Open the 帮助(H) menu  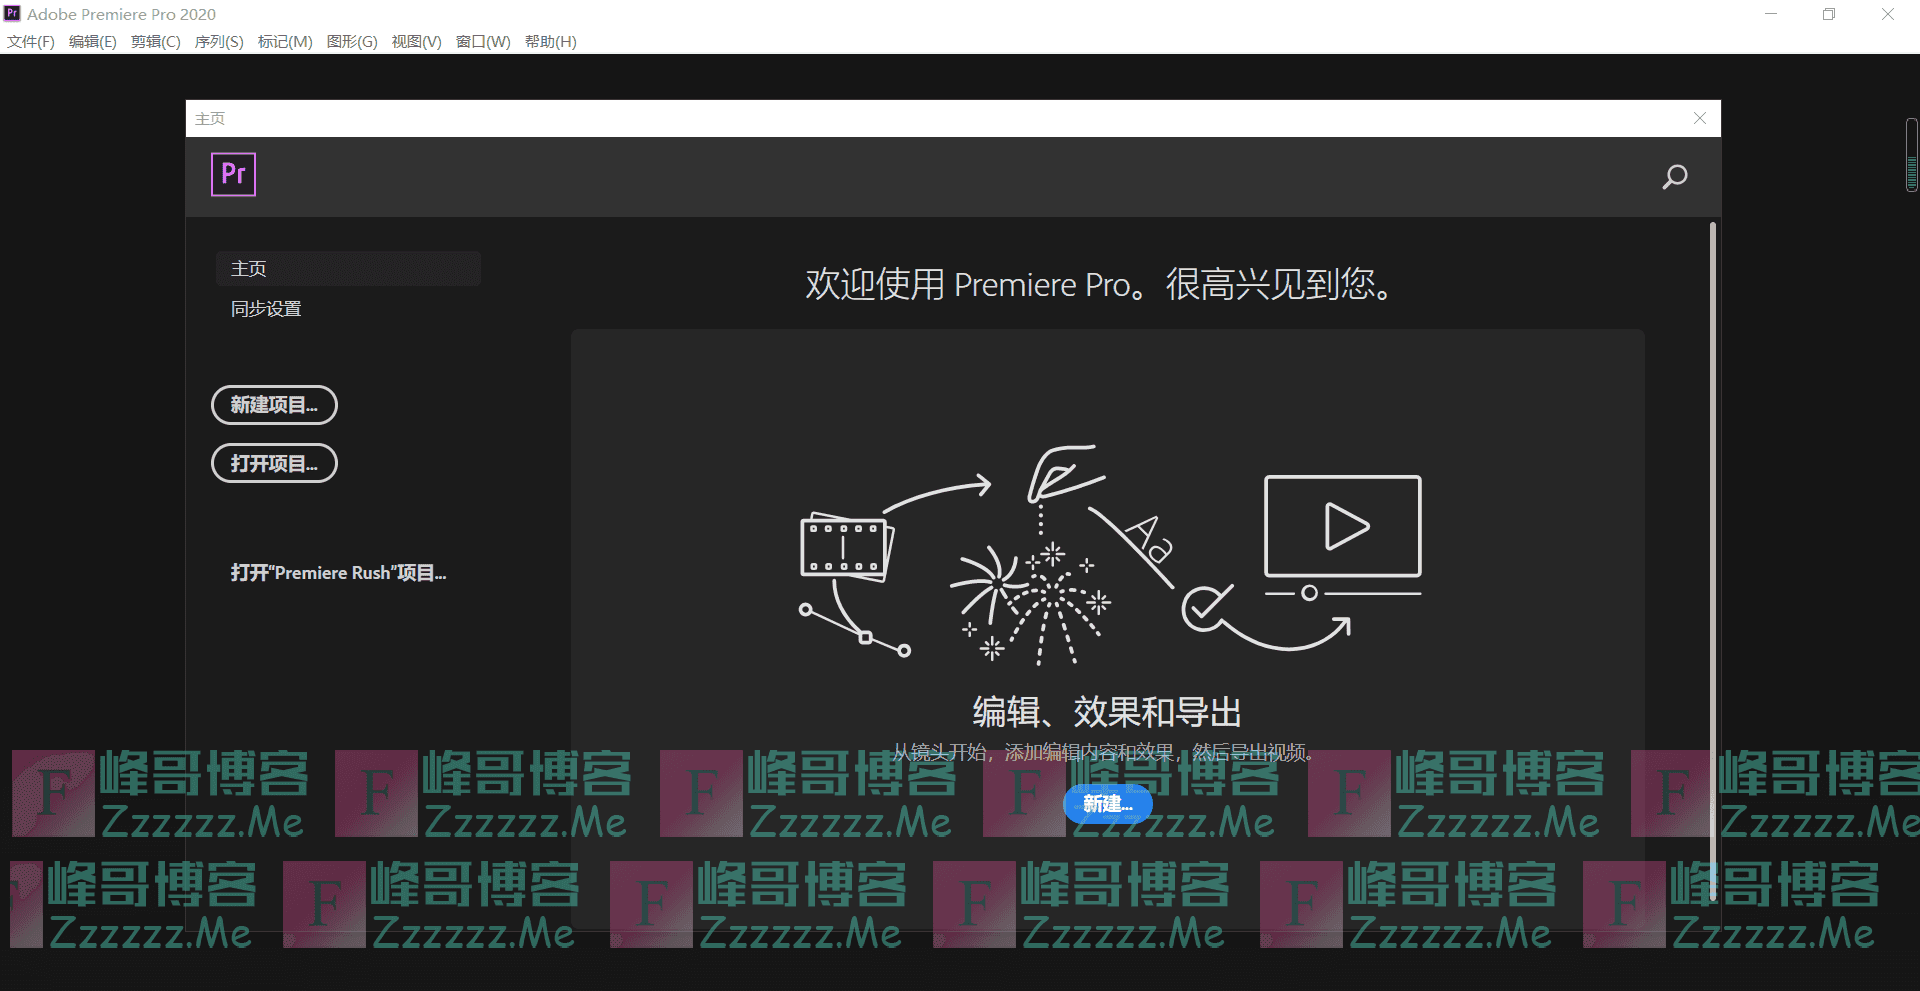click(x=550, y=42)
